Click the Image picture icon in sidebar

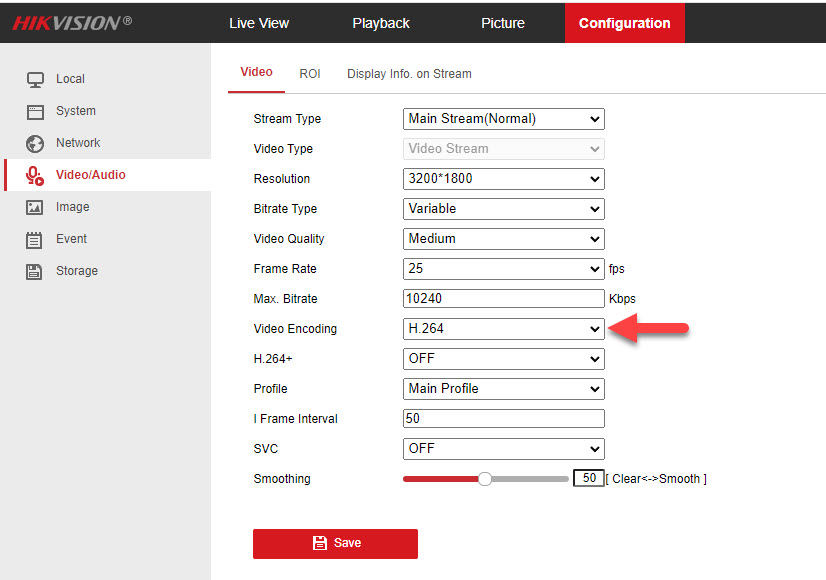pos(35,207)
